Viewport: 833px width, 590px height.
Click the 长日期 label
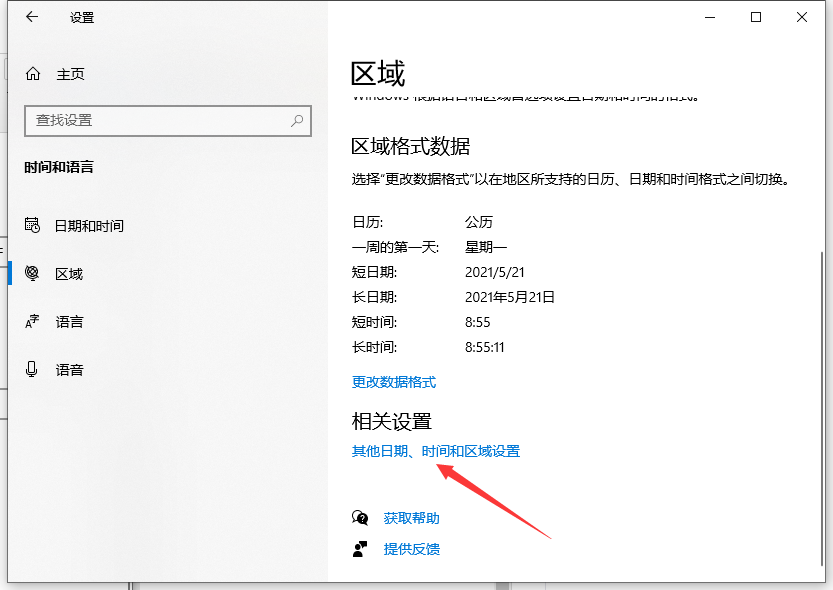tap(374, 297)
